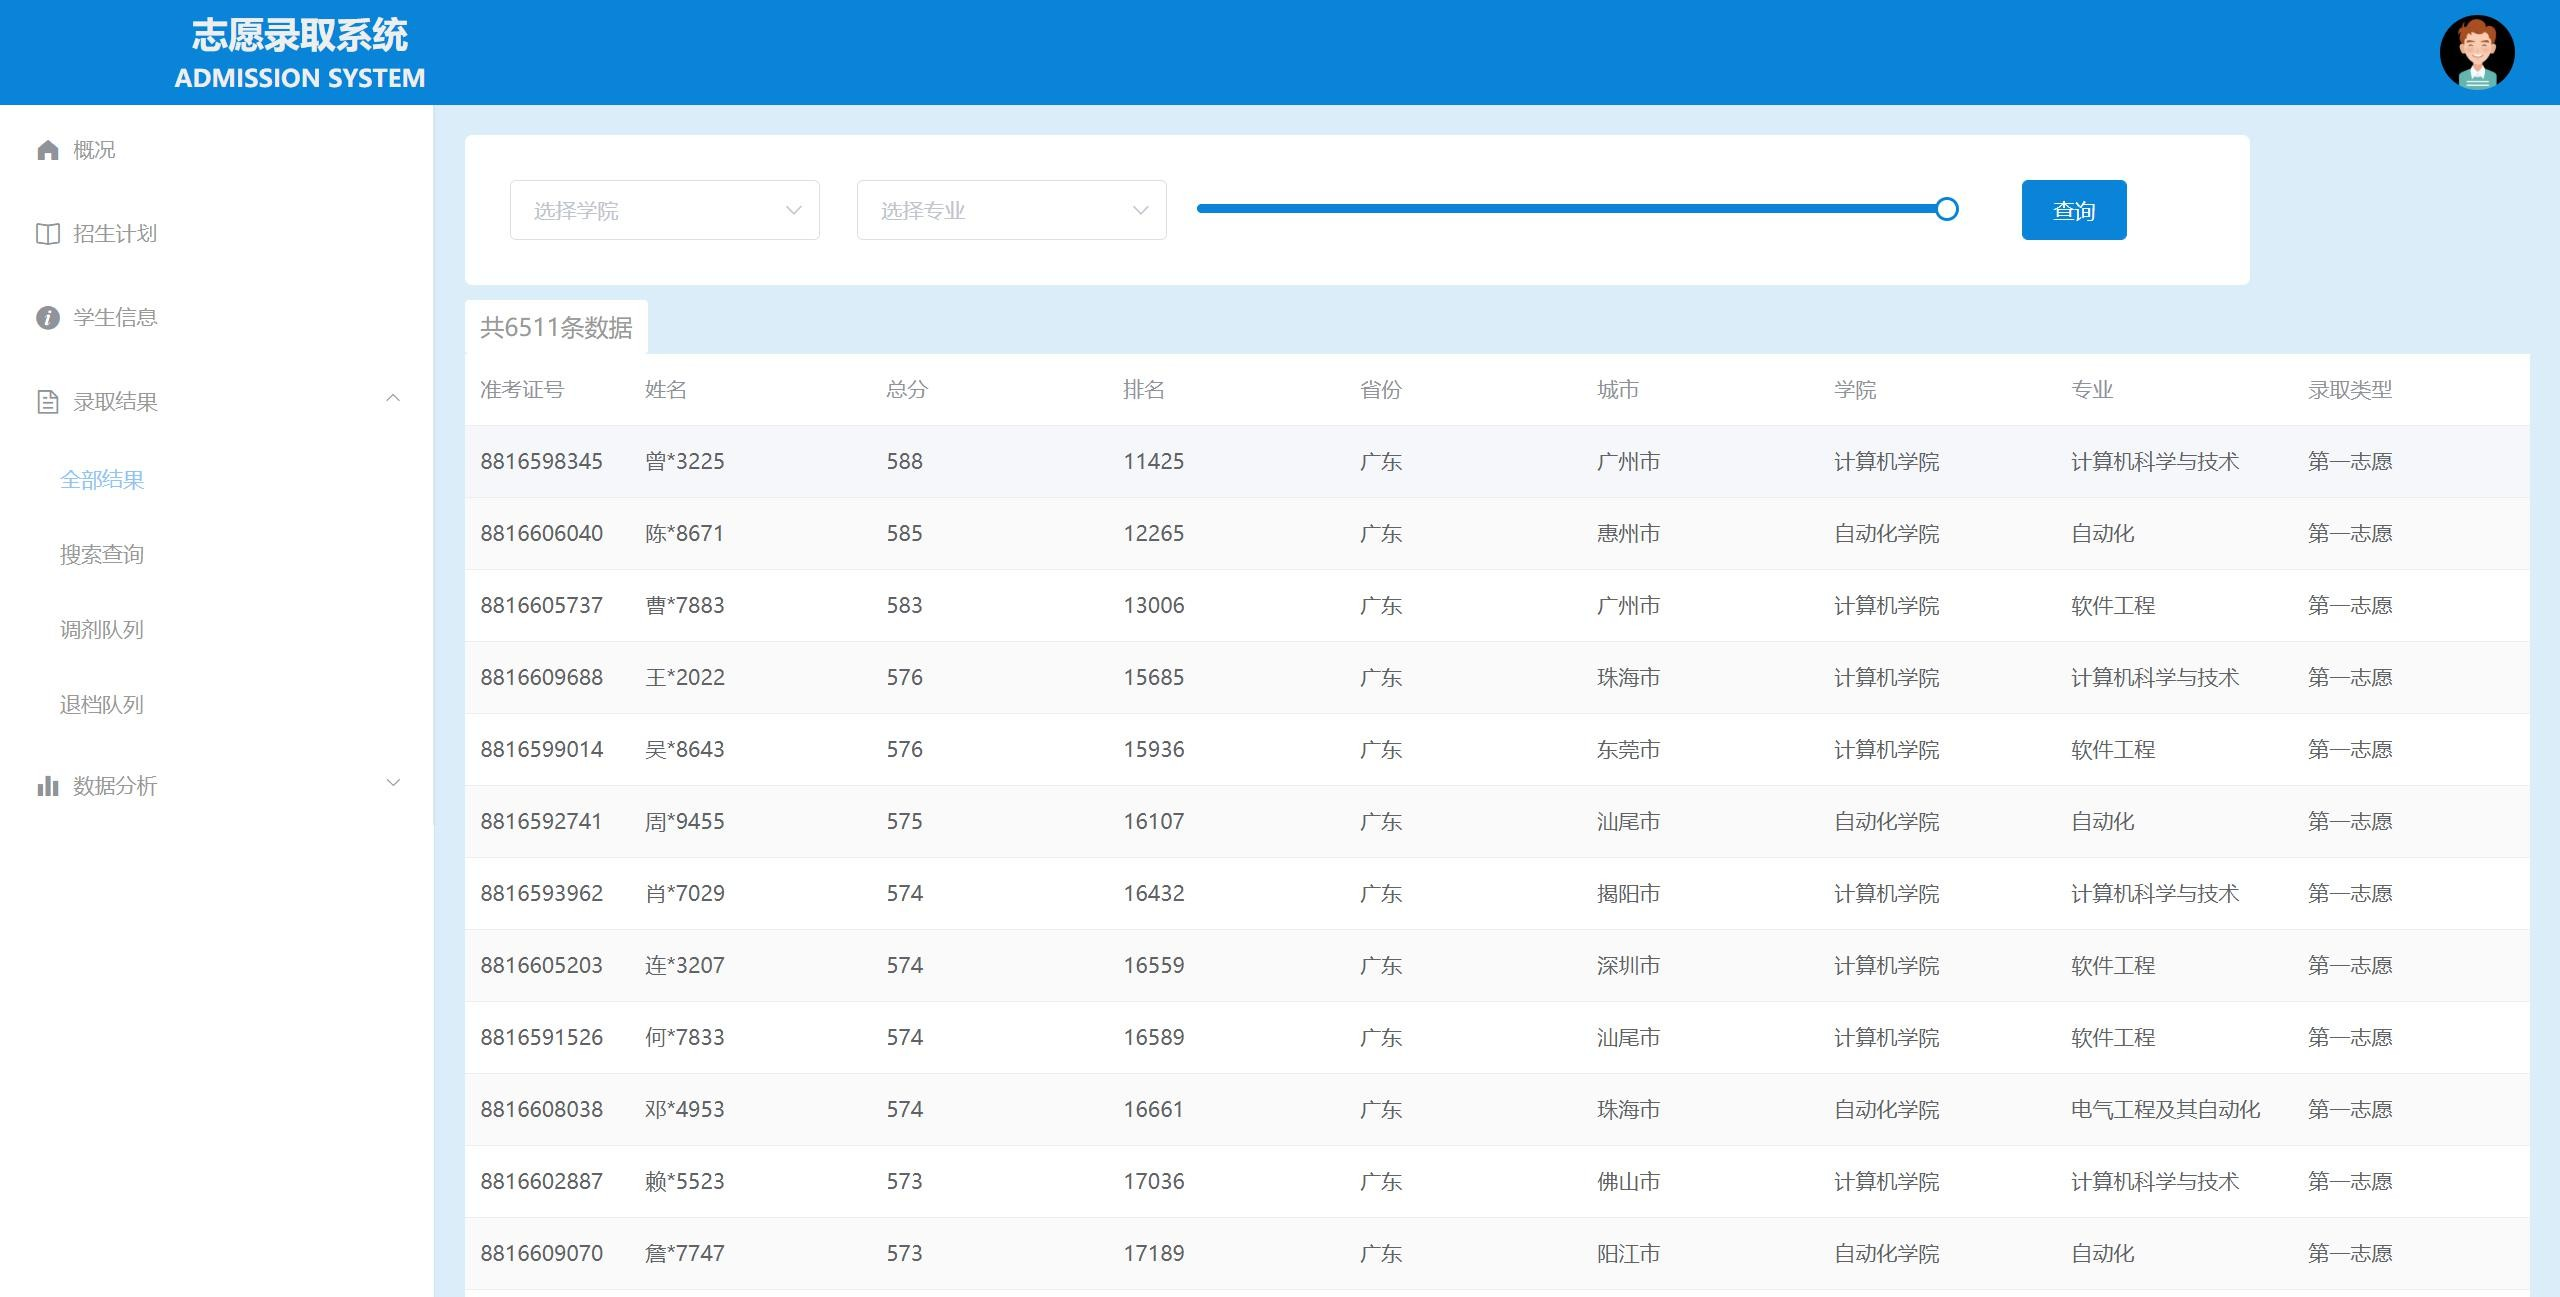Click the 排名 column header
Viewport: 2560px width, 1297px height.
pyautogui.click(x=1144, y=390)
